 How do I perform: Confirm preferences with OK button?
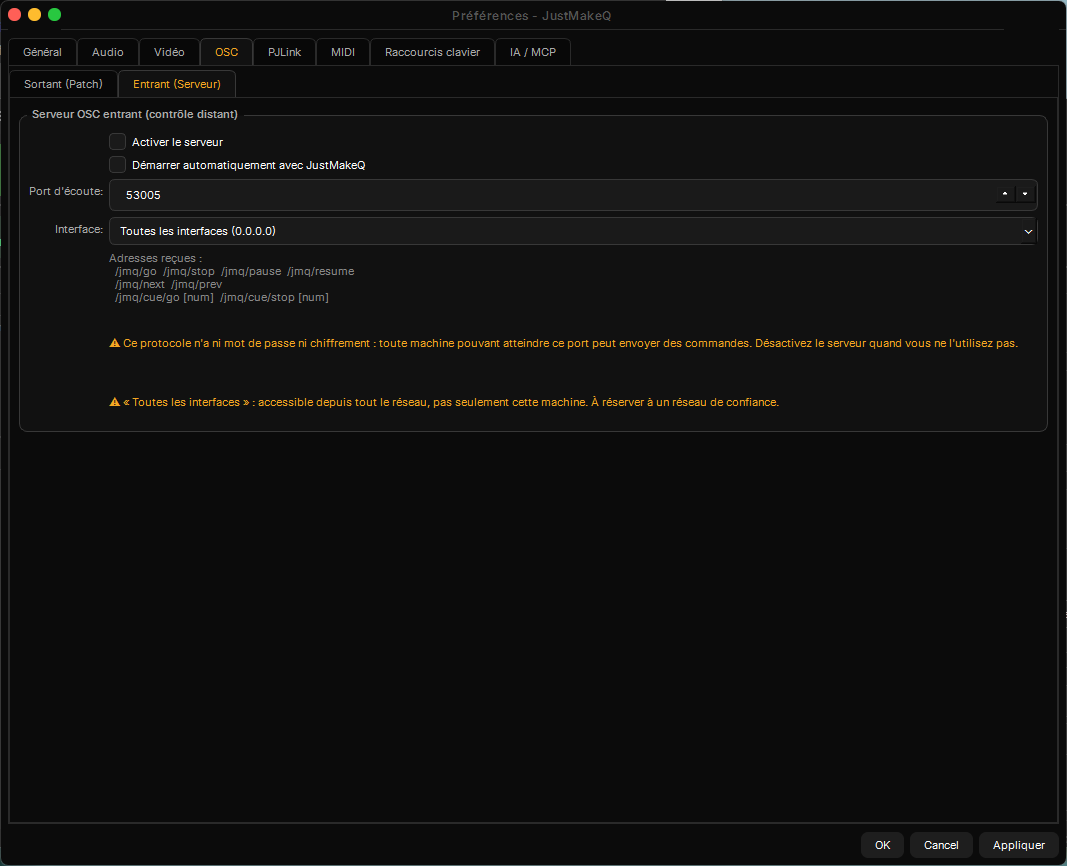[x=883, y=845]
